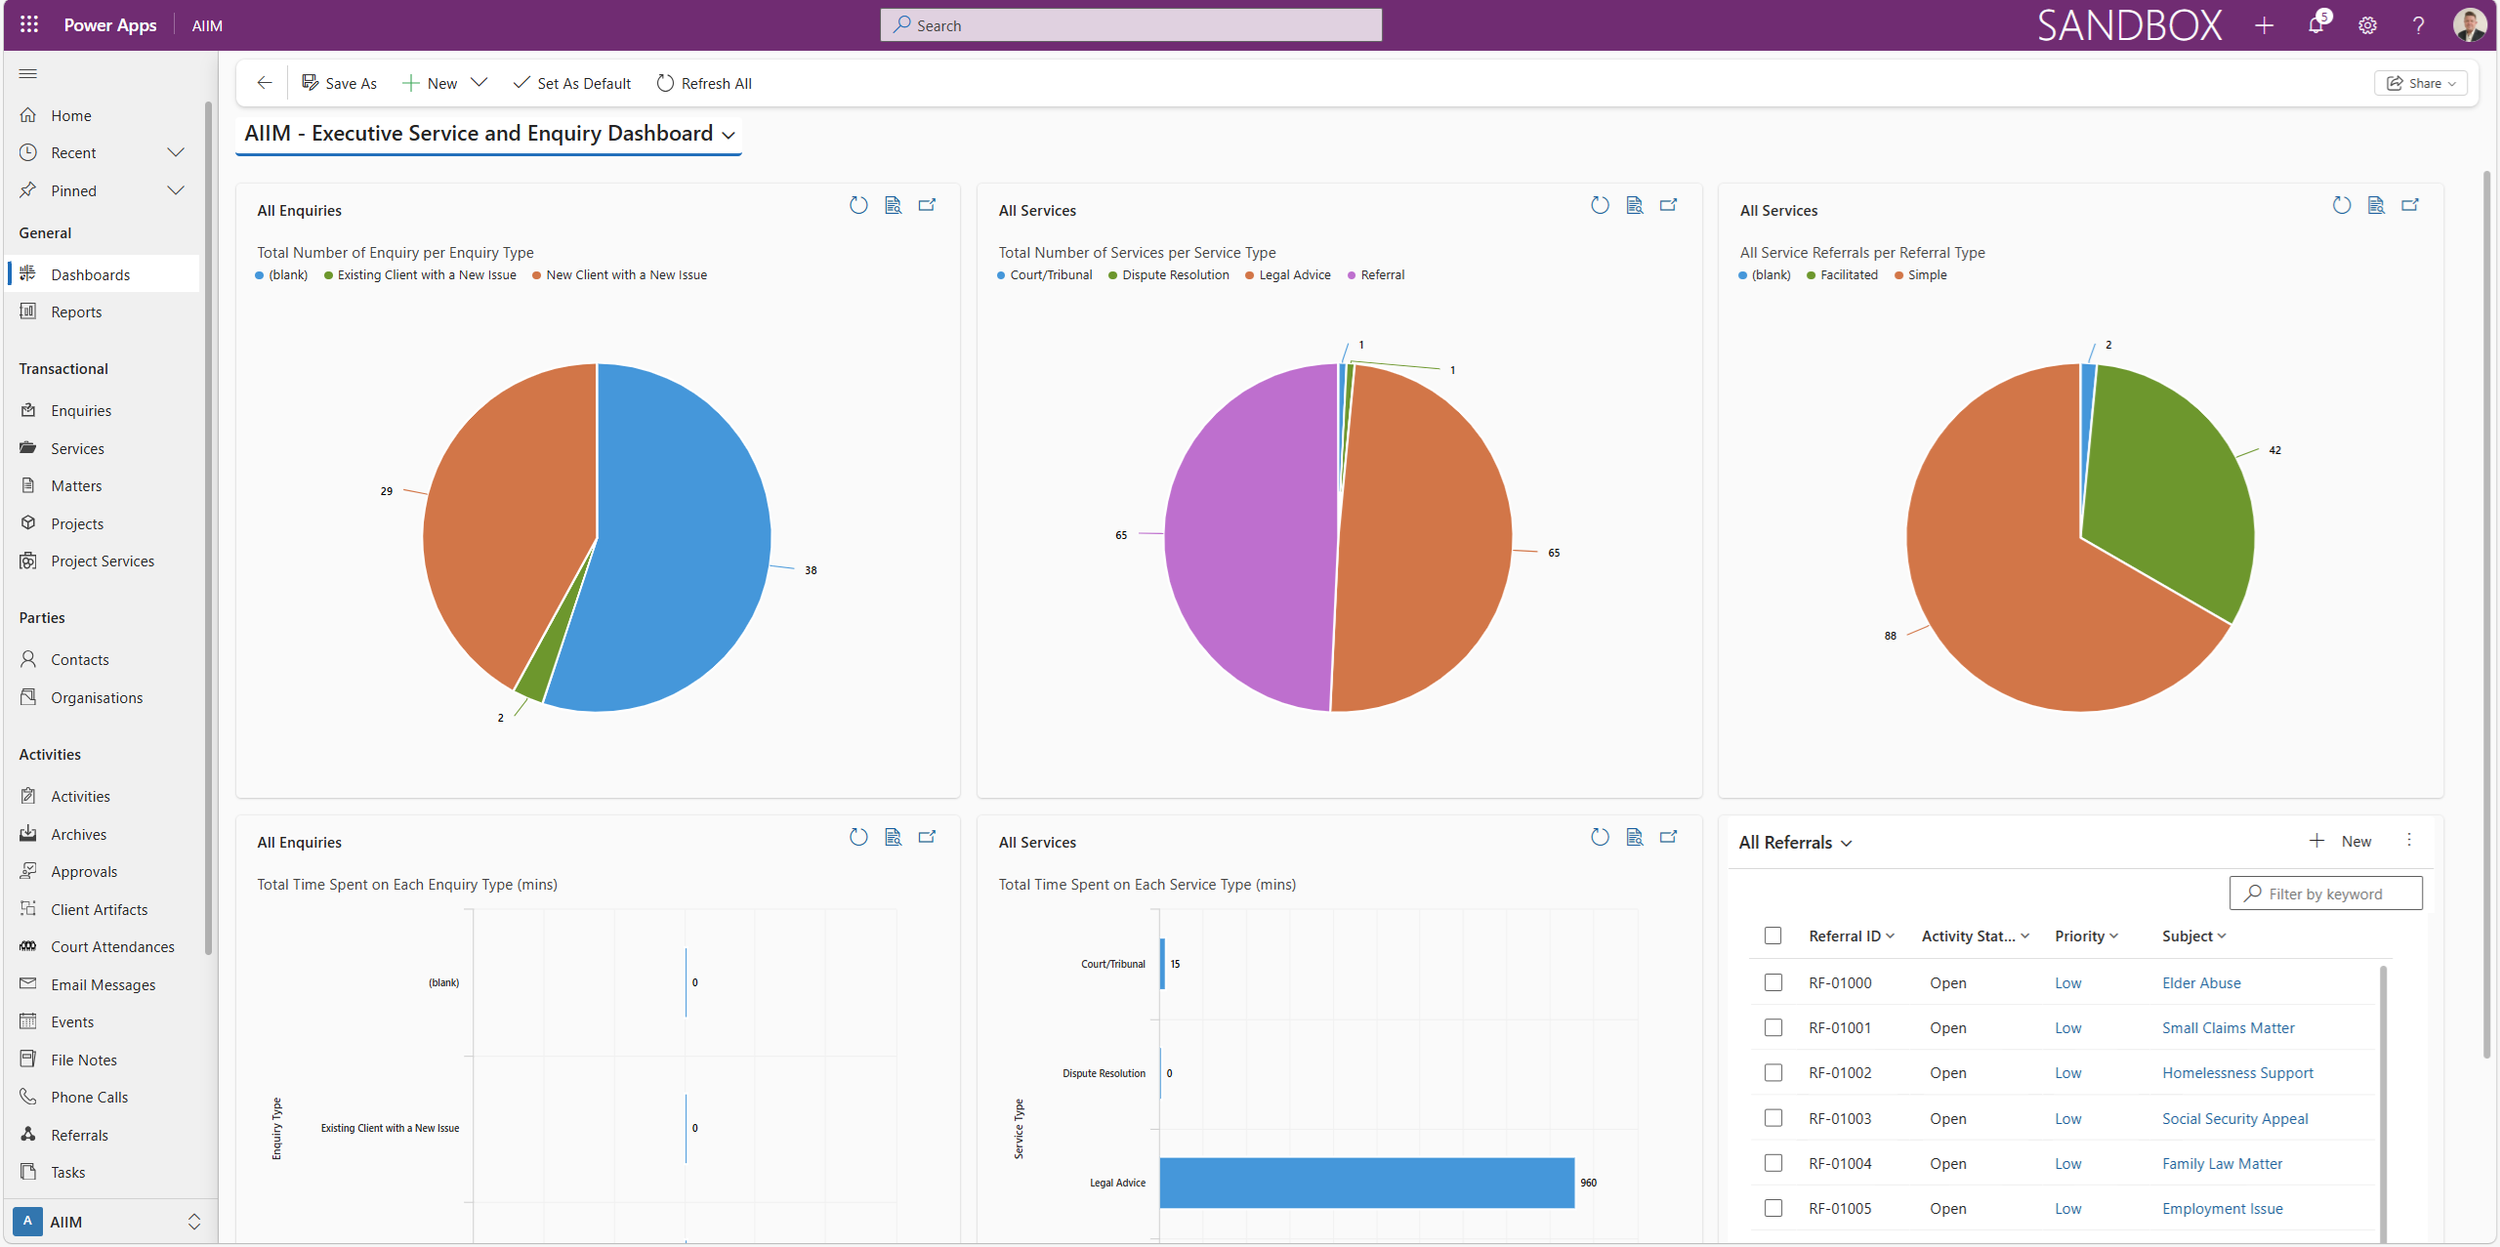Screen dimensions: 2500x1247
Task: Collapse the site map hamburger menu
Action: tap(28, 73)
